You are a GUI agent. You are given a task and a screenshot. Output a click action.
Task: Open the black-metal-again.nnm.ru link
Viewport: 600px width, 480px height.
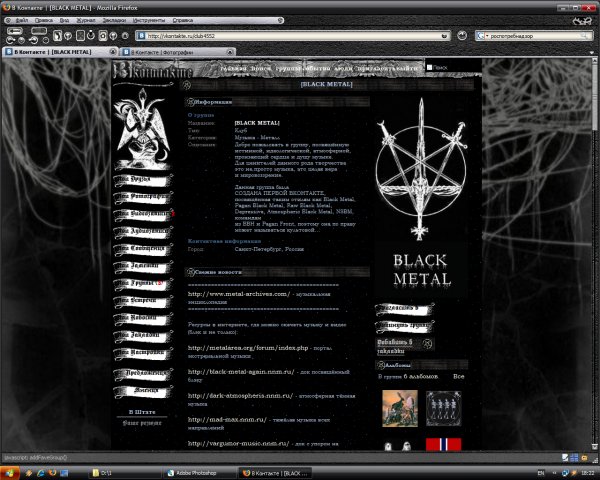pos(241,372)
